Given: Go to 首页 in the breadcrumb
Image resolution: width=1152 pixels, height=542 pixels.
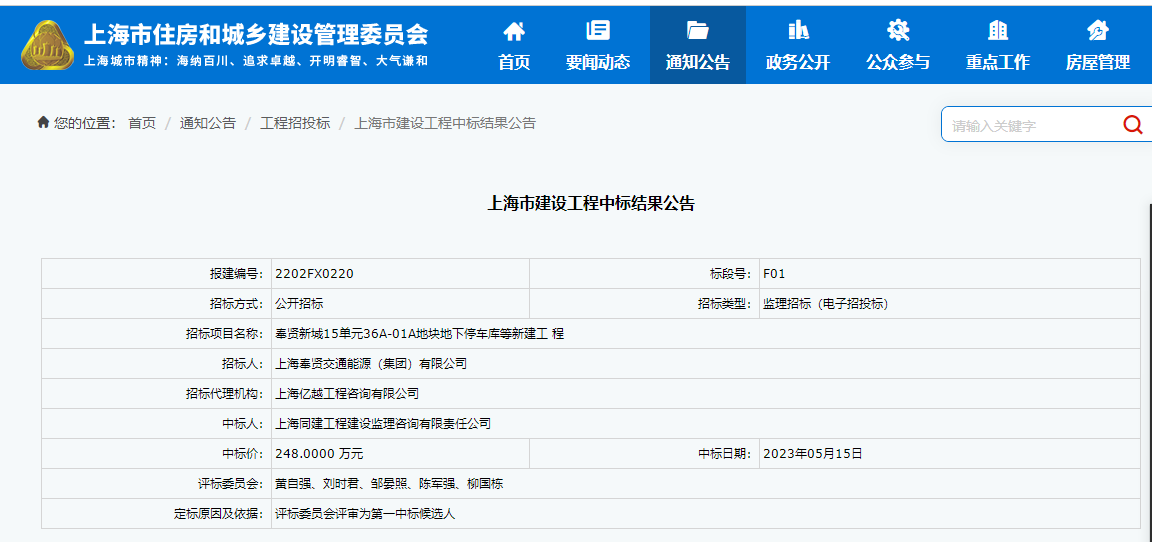Looking at the screenshot, I should (x=142, y=123).
